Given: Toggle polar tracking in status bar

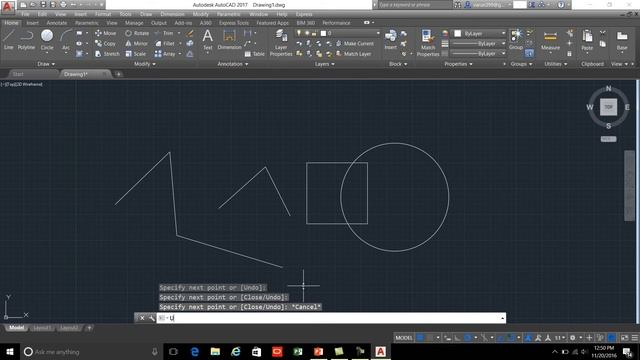Looking at the screenshot, I should [x=468, y=338].
